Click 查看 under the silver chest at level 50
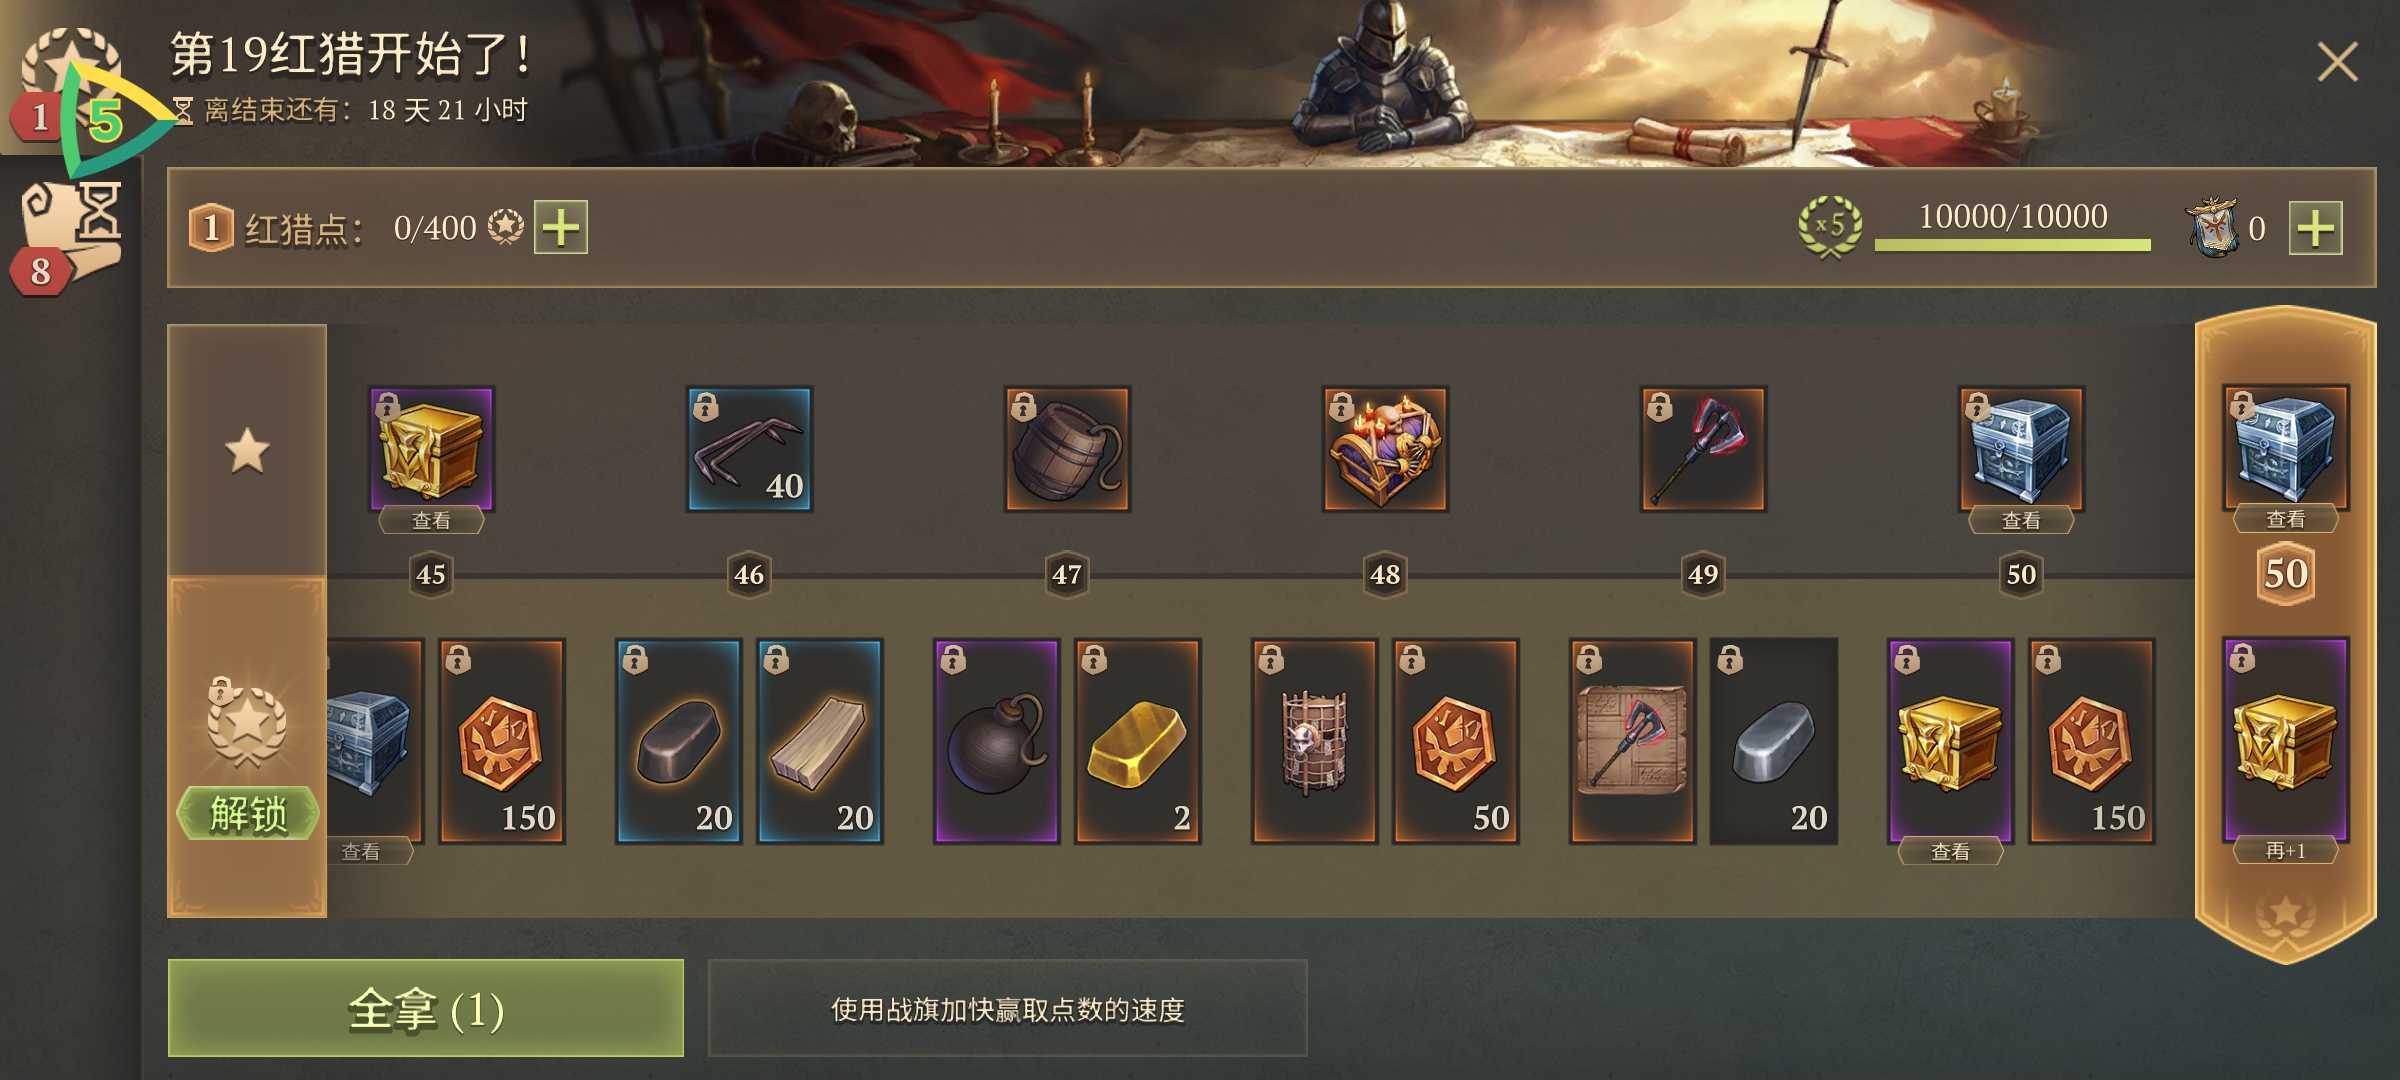Viewport: 2400px width, 1080px height. [2021, 520]
